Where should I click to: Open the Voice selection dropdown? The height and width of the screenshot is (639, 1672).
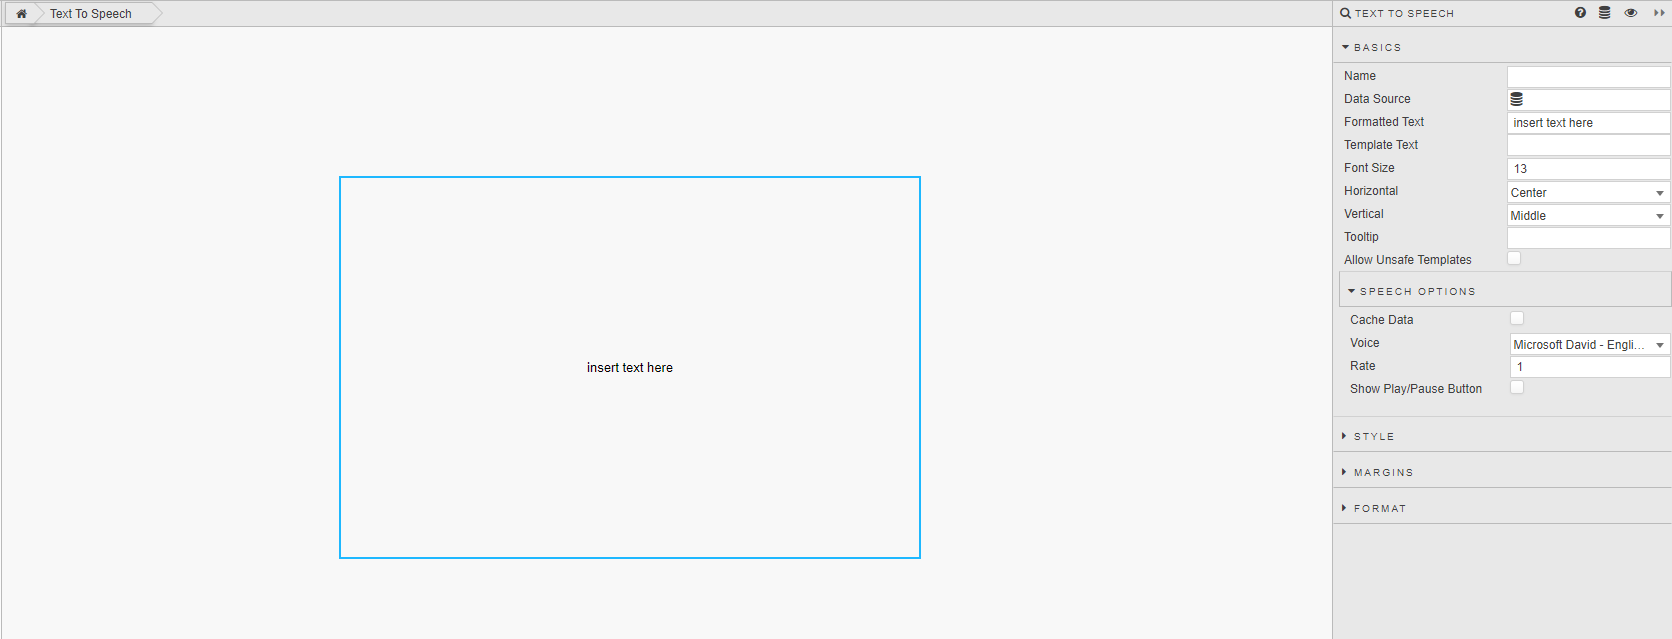tap(1590, 344)
